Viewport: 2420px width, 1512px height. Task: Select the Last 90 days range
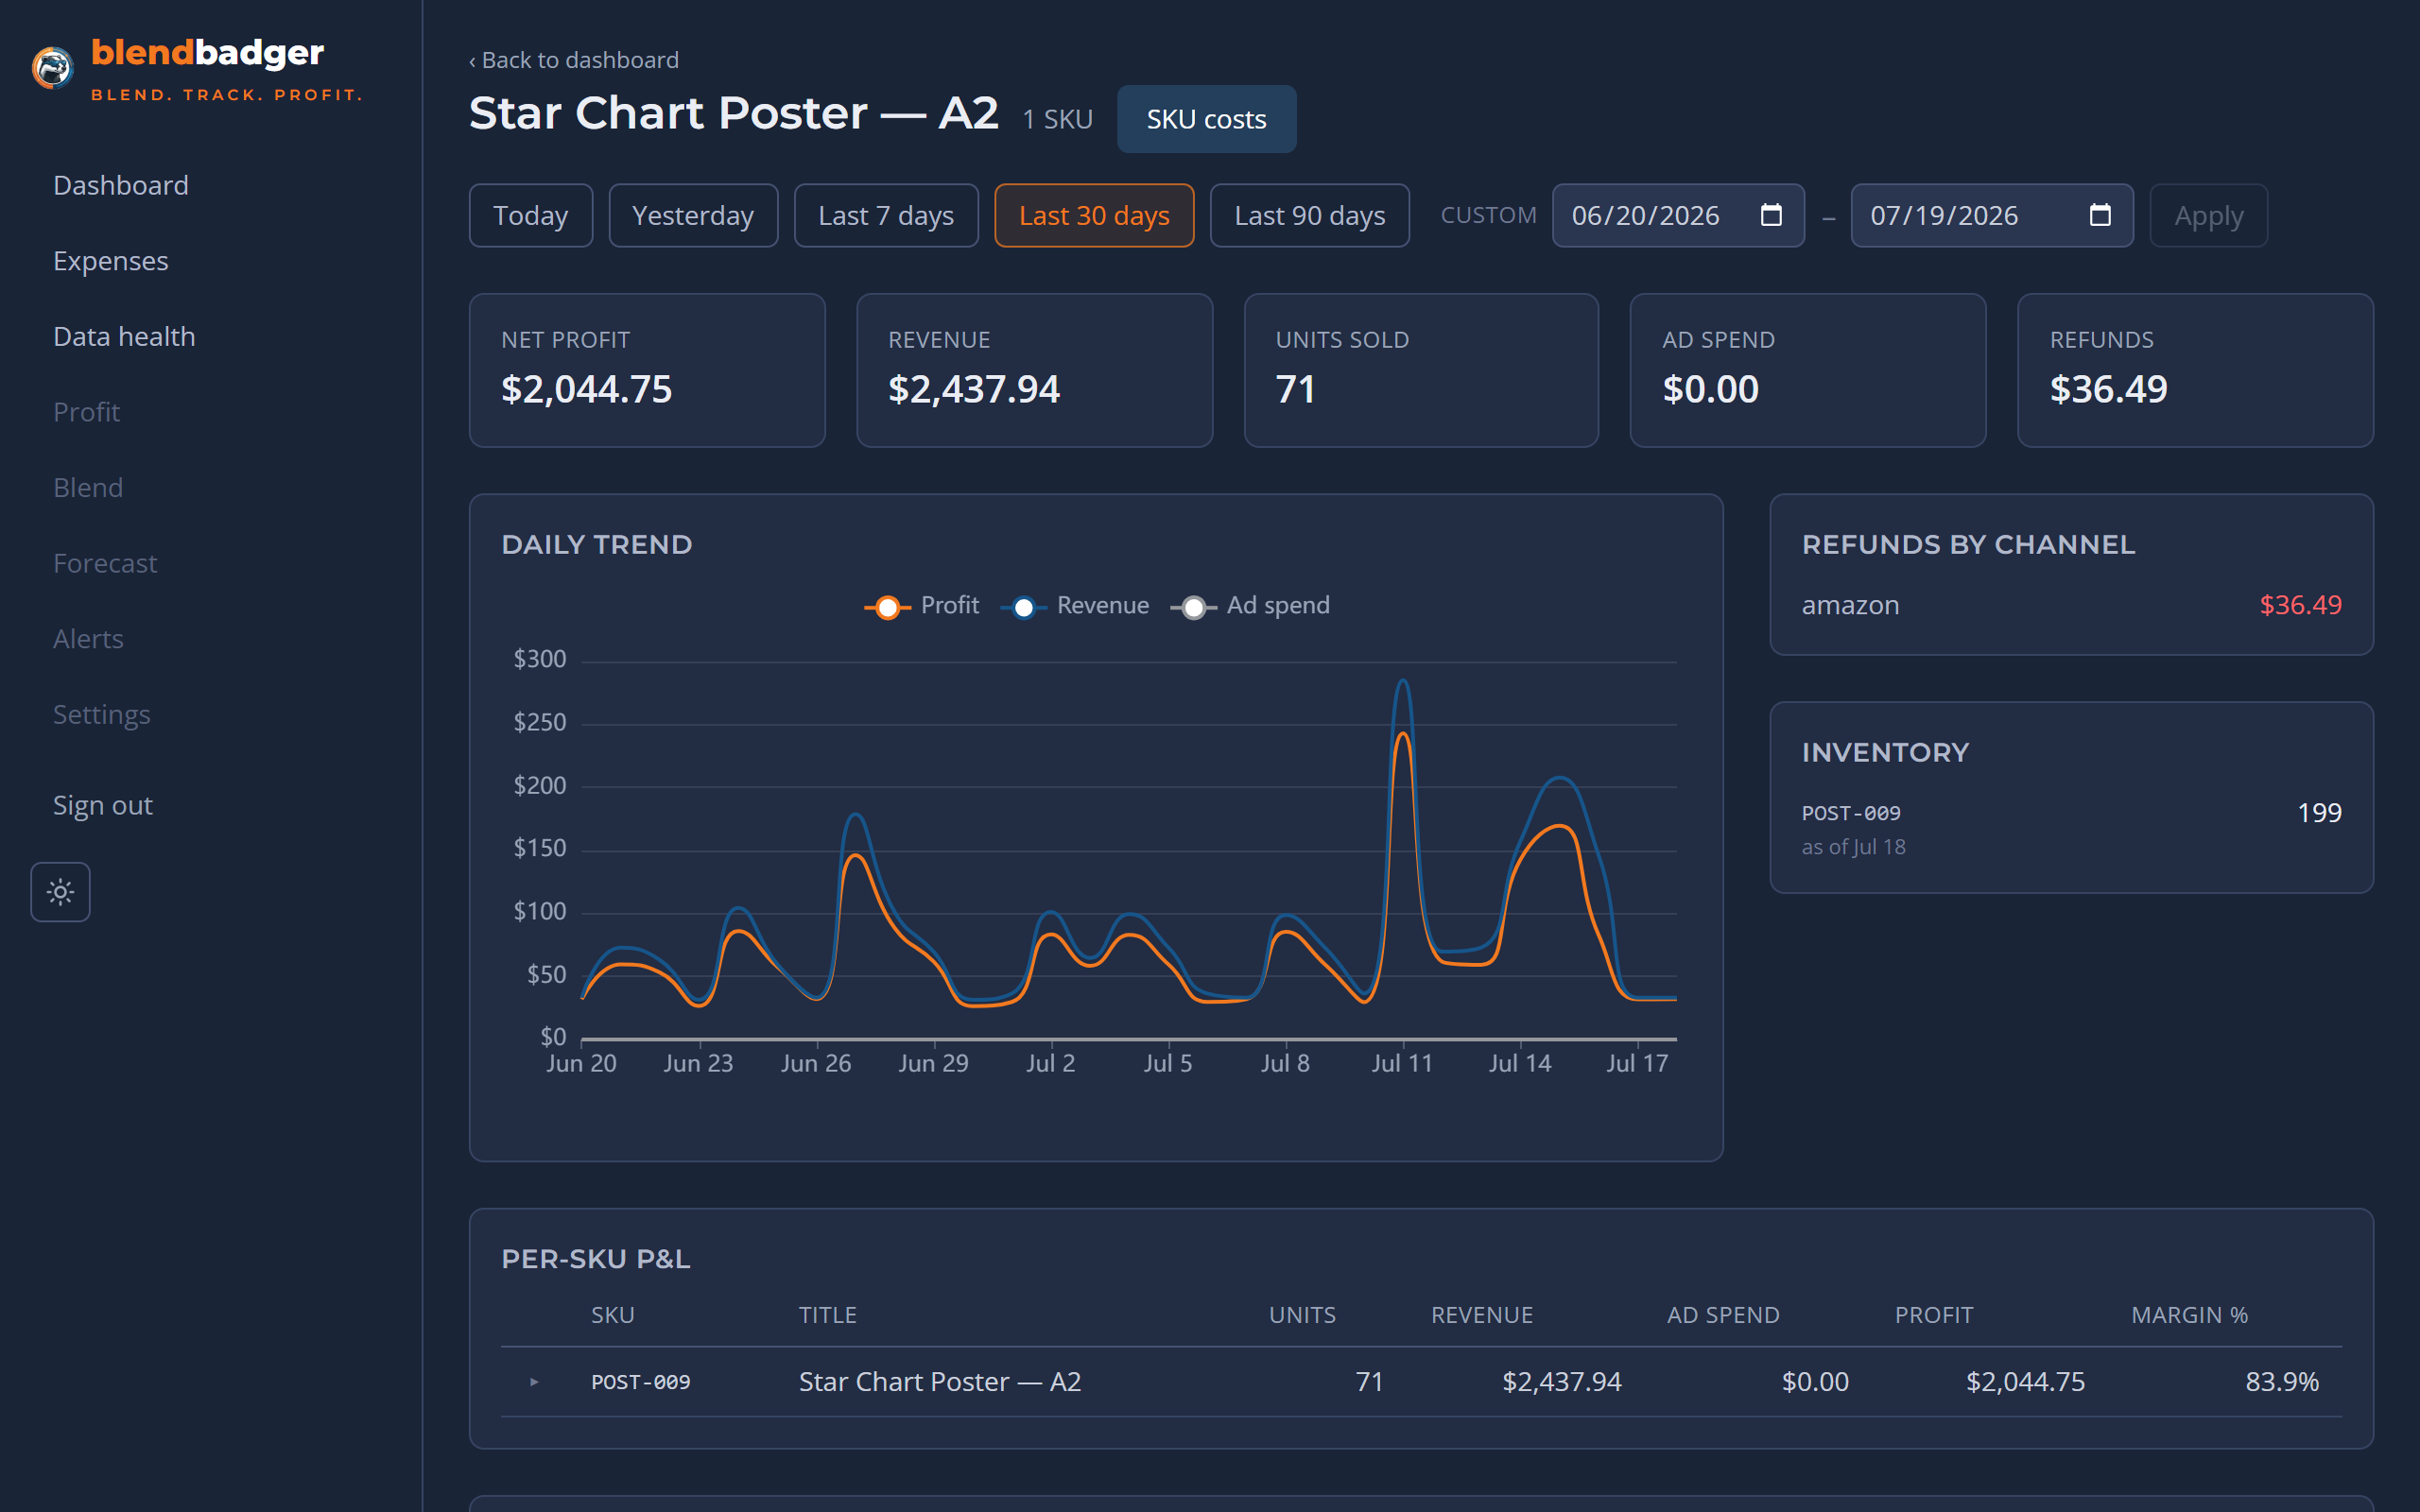(x=1310, y=215)
